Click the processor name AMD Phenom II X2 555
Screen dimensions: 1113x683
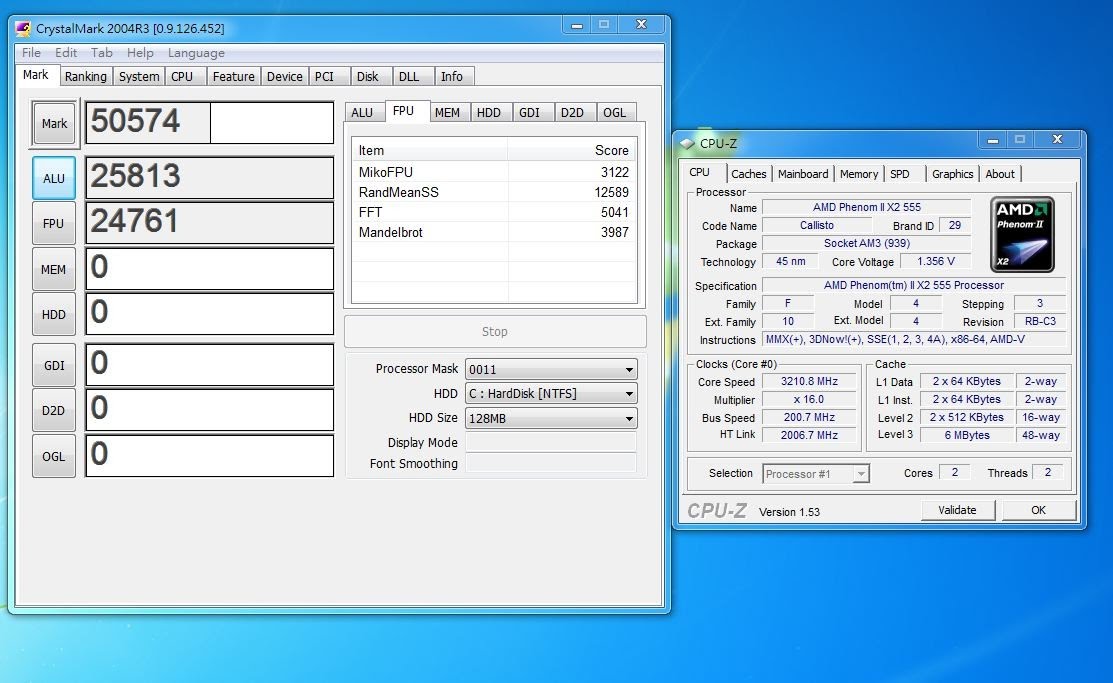867,207
